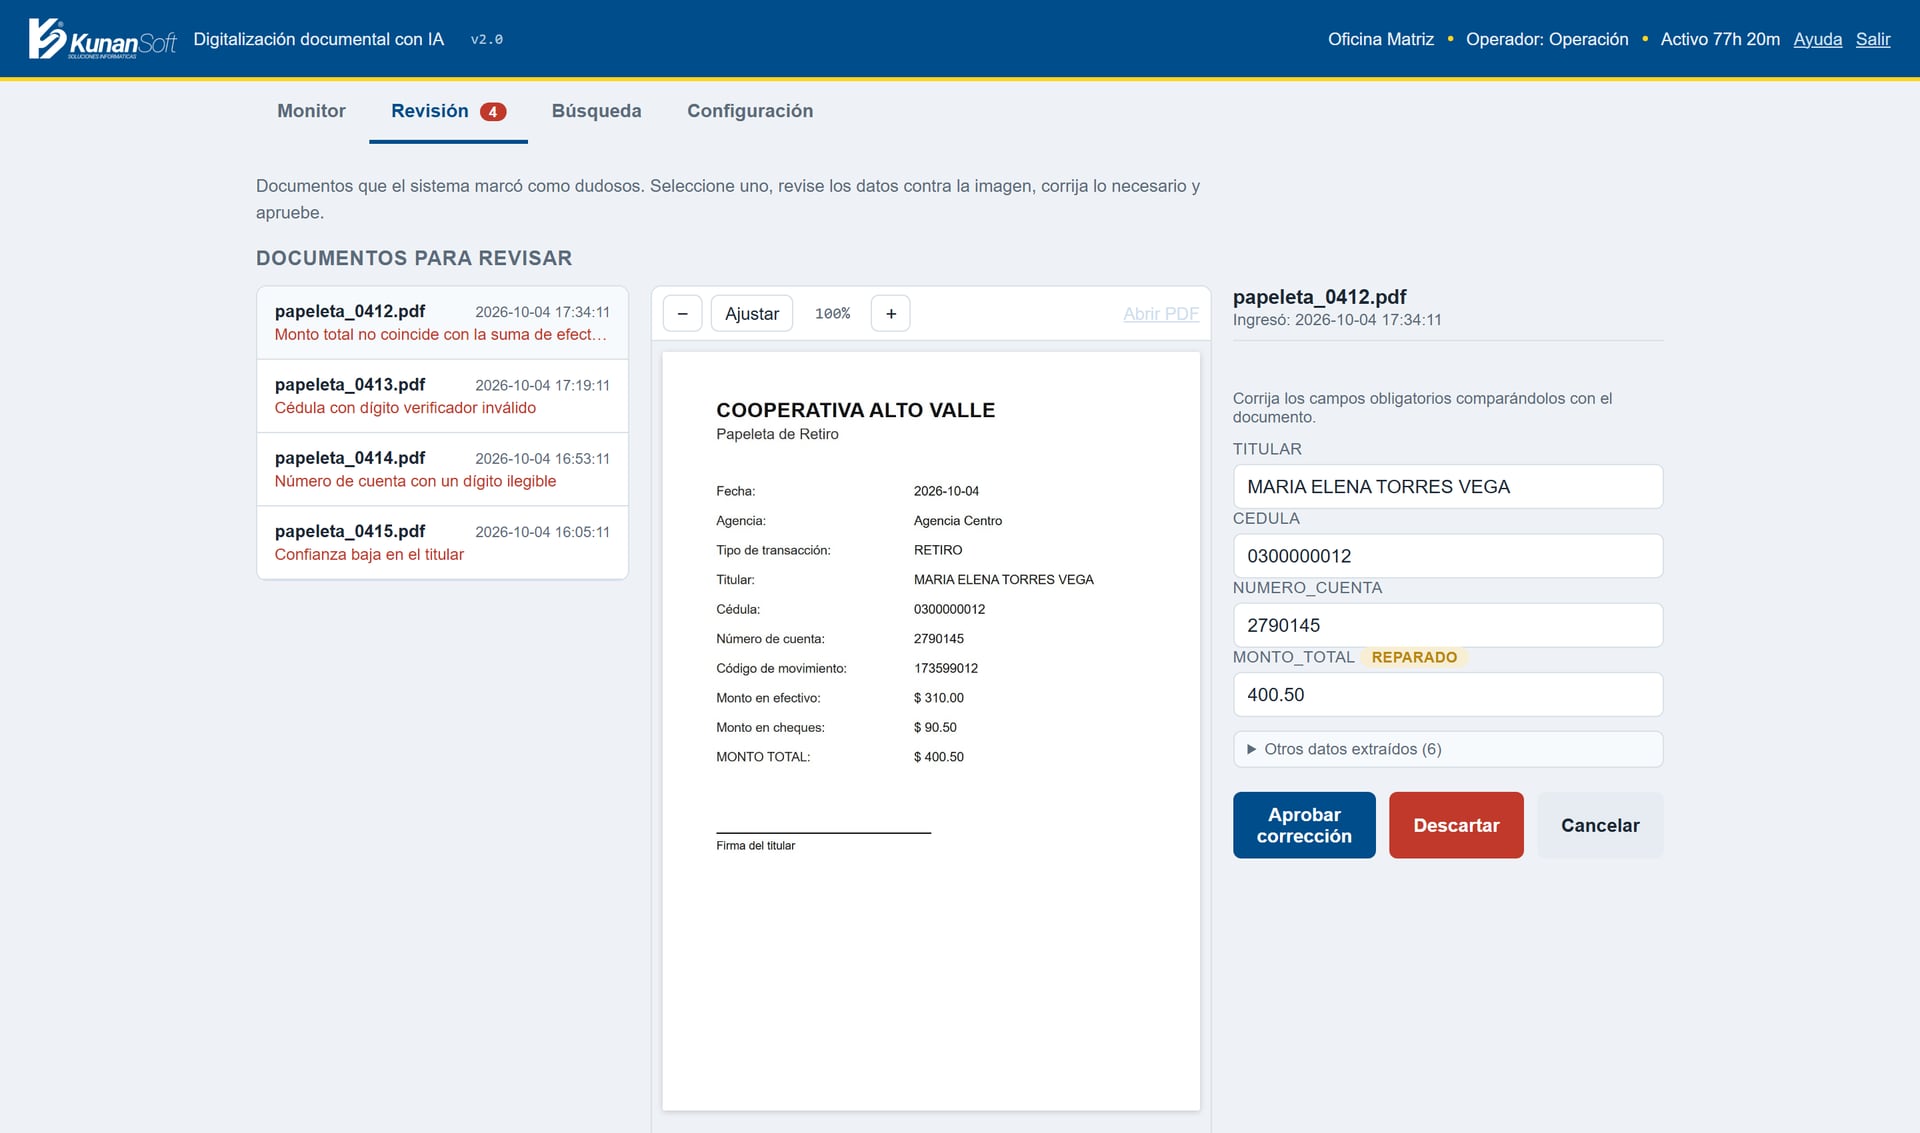Click the Ajustar zoom button
This screenshot has height=1133, width=1920.
[751, 313]
